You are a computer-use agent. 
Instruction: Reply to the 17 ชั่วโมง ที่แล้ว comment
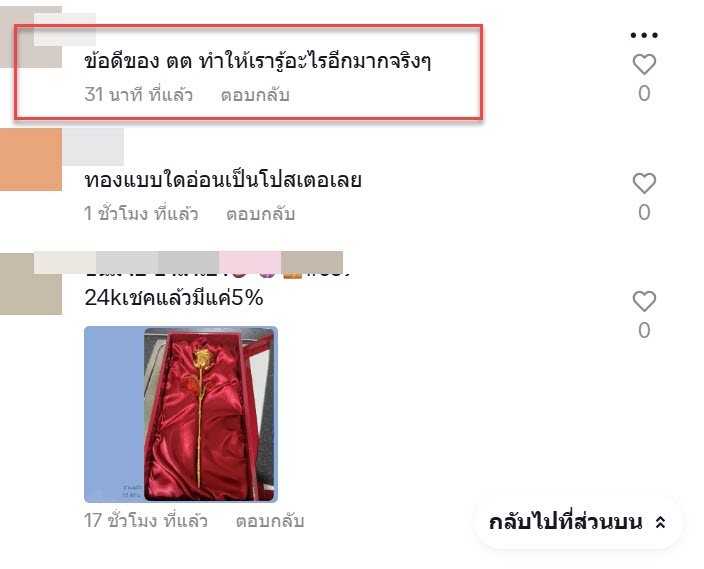tap(270, 521)
